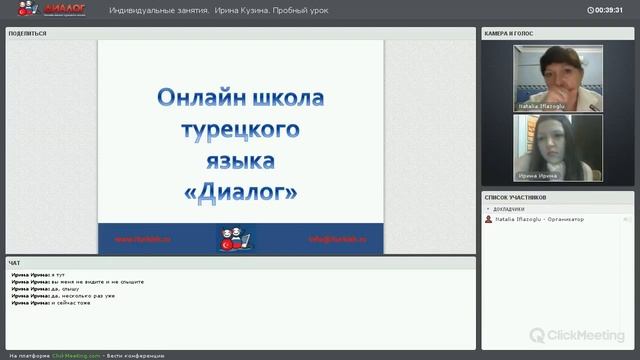Click the email link in slide footer right
Image resolution: width=640 pixels, height=360 pixels.
338,240
